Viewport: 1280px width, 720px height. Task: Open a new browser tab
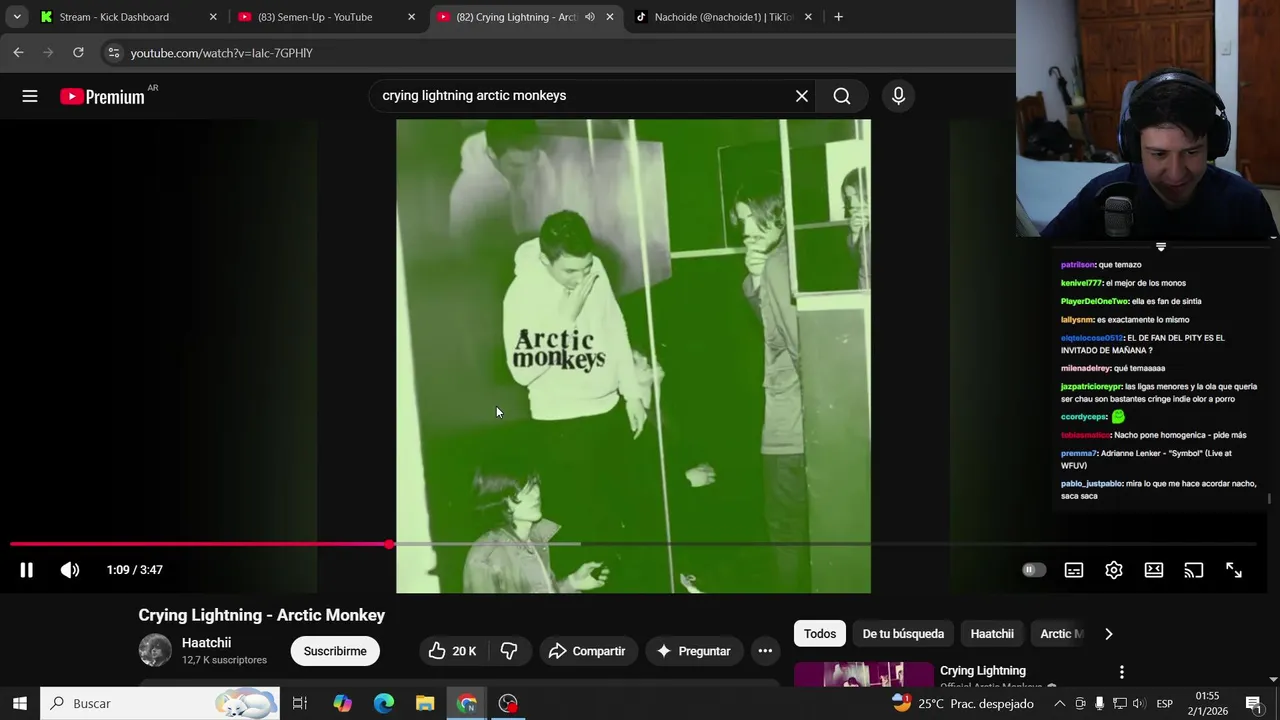(x=838, y=17)
